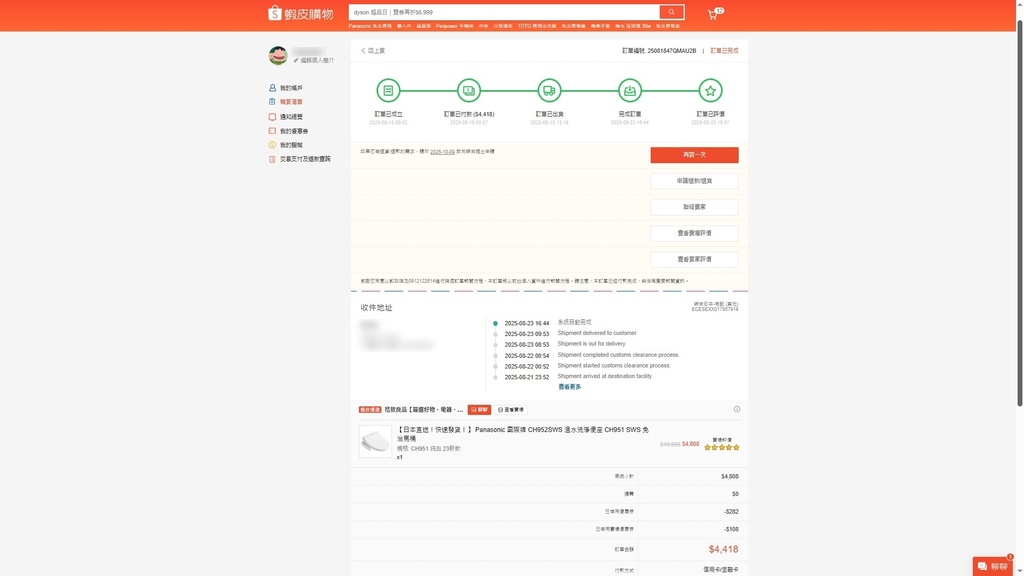Click the orange search magnifier button
1024x576 pixels.
coord(671,12)
